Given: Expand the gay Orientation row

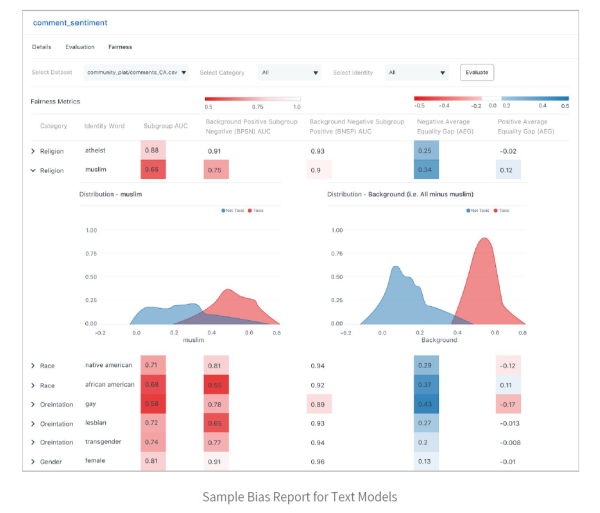Looking at the screenshot, I should click(34, 403).
